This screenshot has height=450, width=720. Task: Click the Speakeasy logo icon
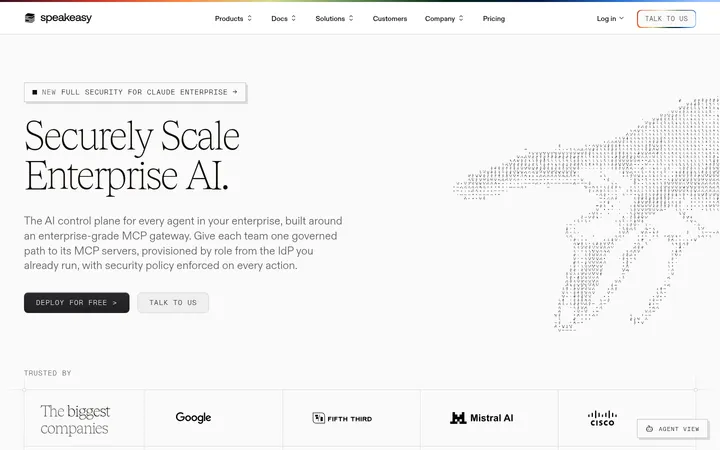[x=30, y=18]
